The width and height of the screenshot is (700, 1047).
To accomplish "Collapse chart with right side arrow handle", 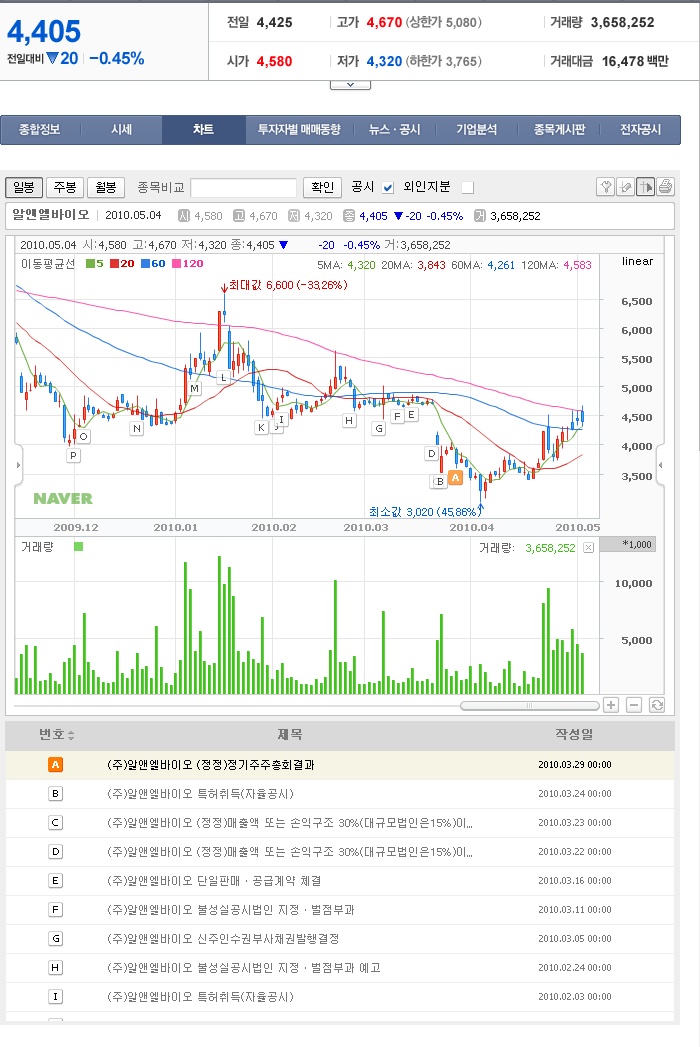I will [x=661, y=465].
